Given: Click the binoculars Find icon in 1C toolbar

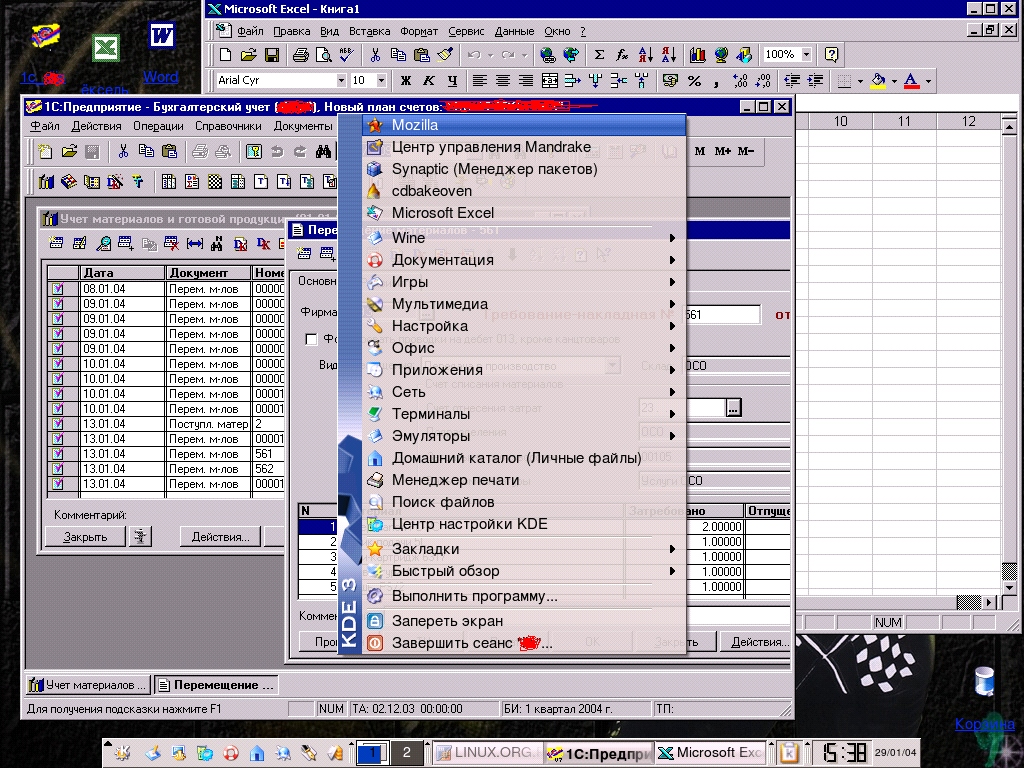Looking at the screenshot, I should pyautogui.click(x=323, y=152).
